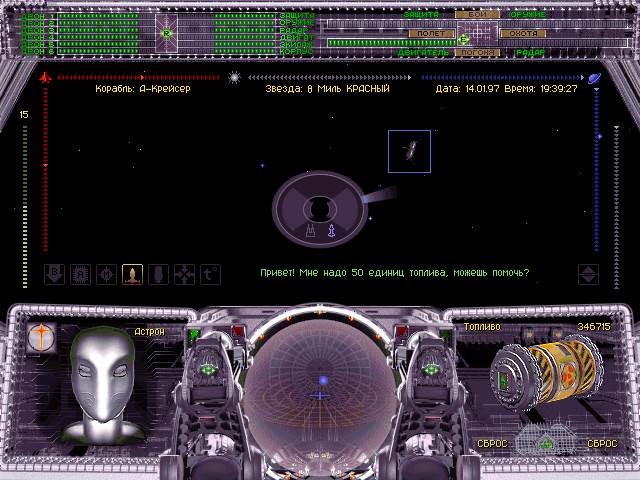
Task: Click the fuel canister image
Action: (546, 372)
